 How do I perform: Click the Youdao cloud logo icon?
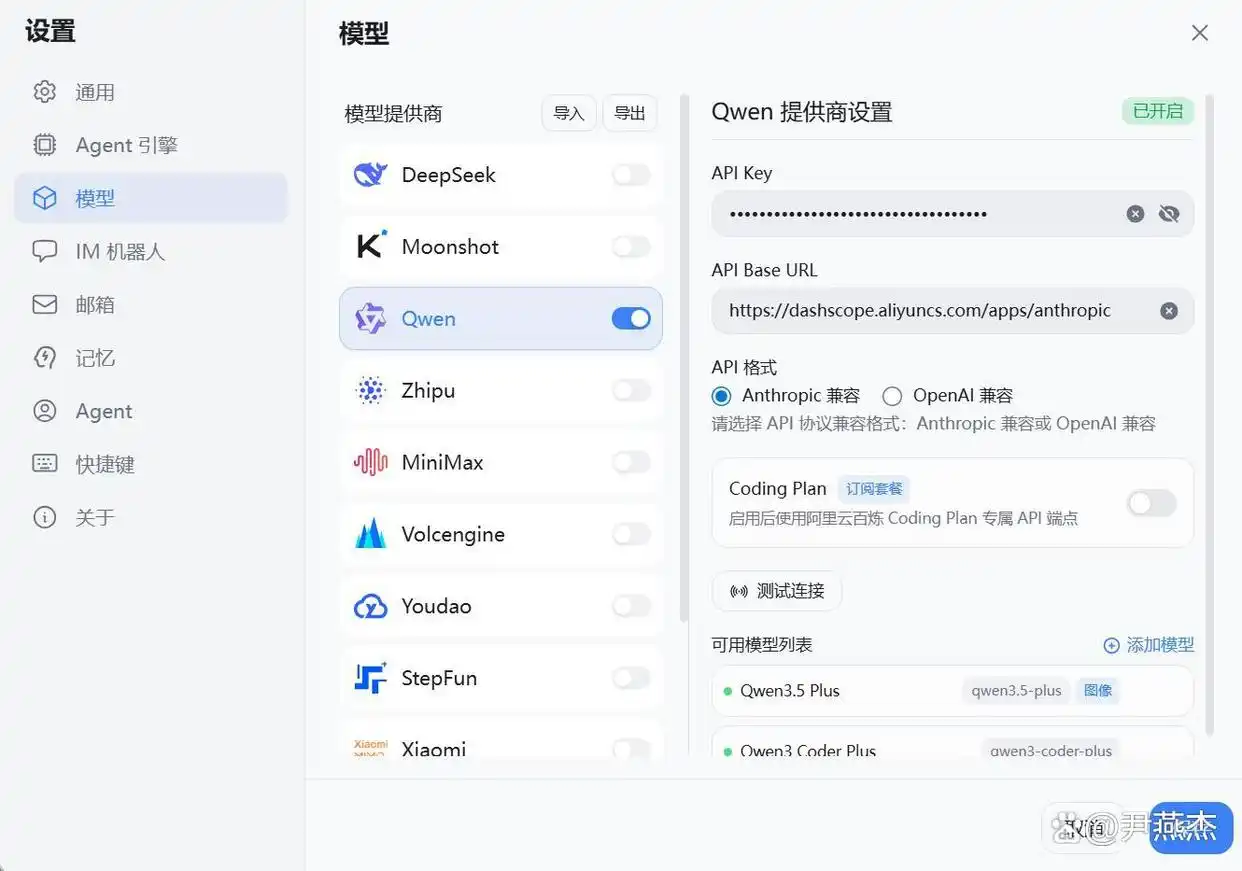coord(370,606)
